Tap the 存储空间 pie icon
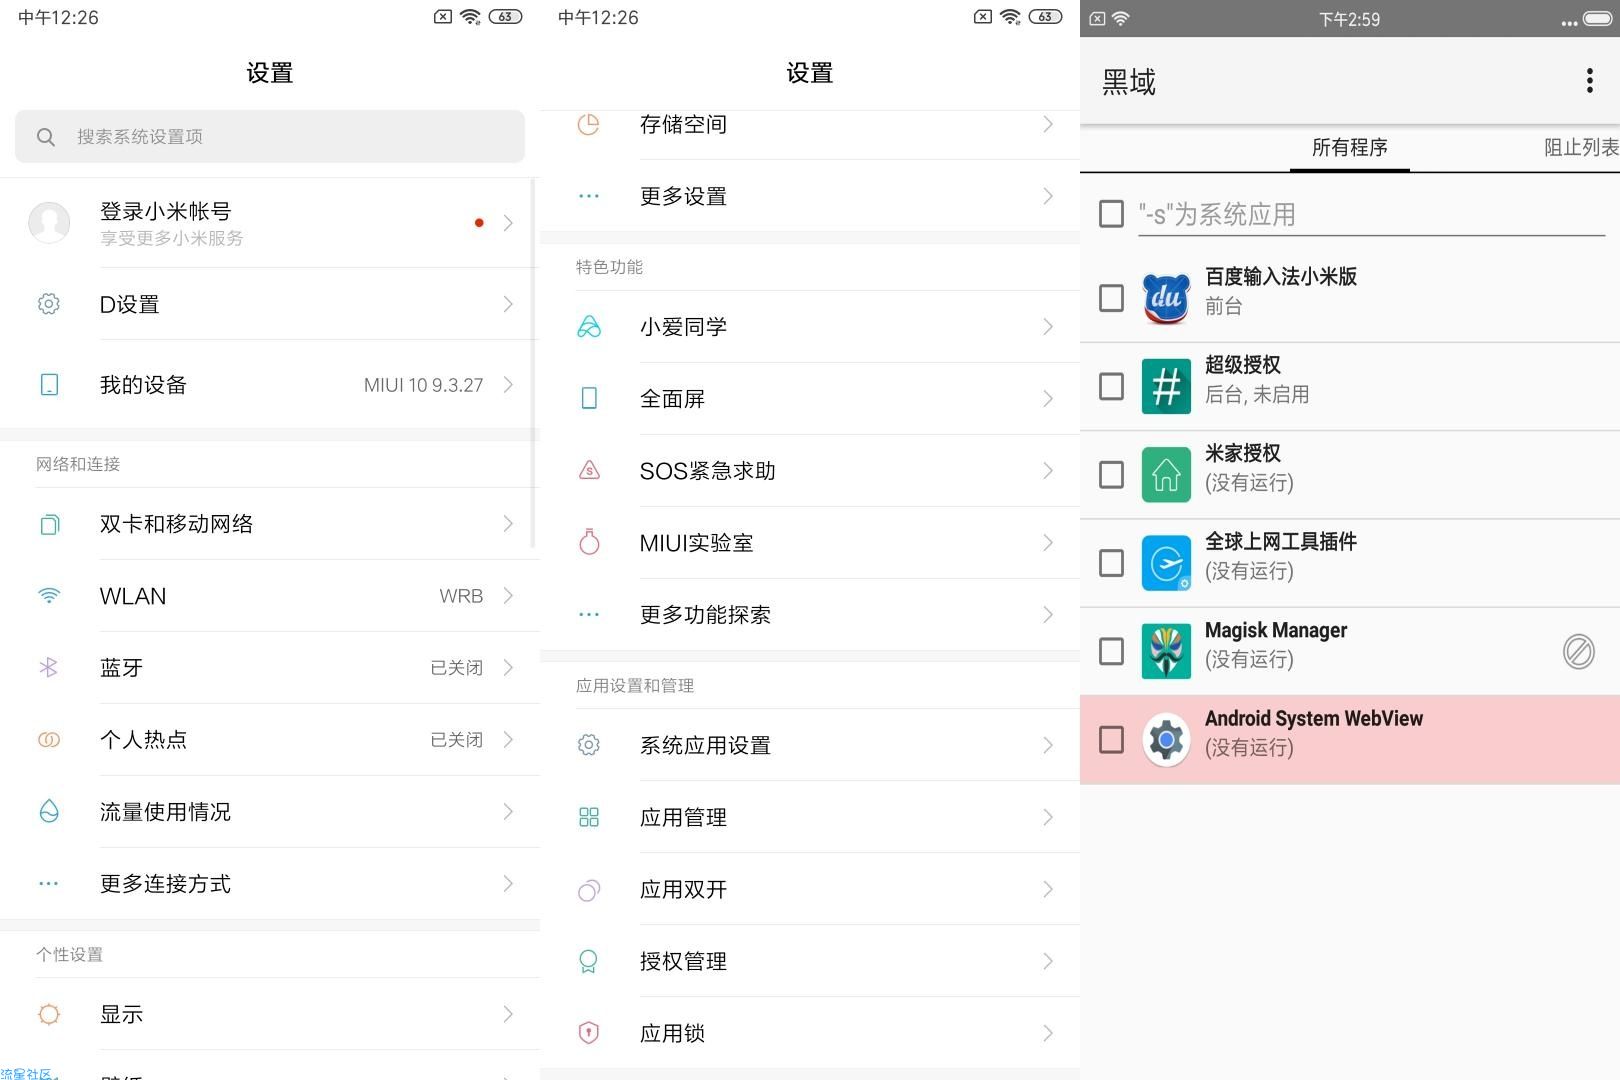Viewport: 1620px width, 1080px height. pyautogui.click(x=589, y=124)
